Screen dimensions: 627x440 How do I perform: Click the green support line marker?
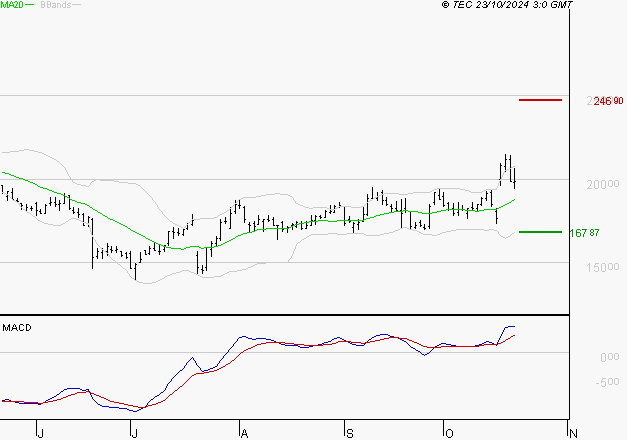pyautogui.click(x=540, y=232)
